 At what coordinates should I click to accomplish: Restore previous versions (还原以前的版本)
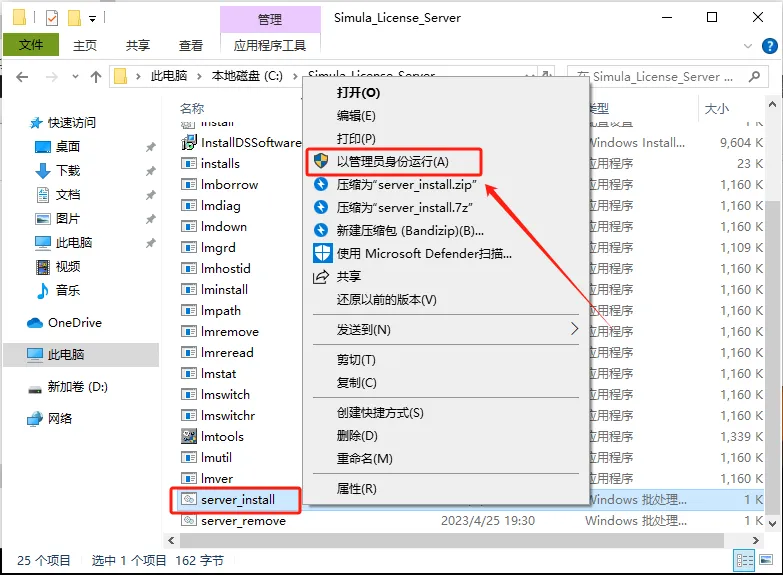pos(387,299)
